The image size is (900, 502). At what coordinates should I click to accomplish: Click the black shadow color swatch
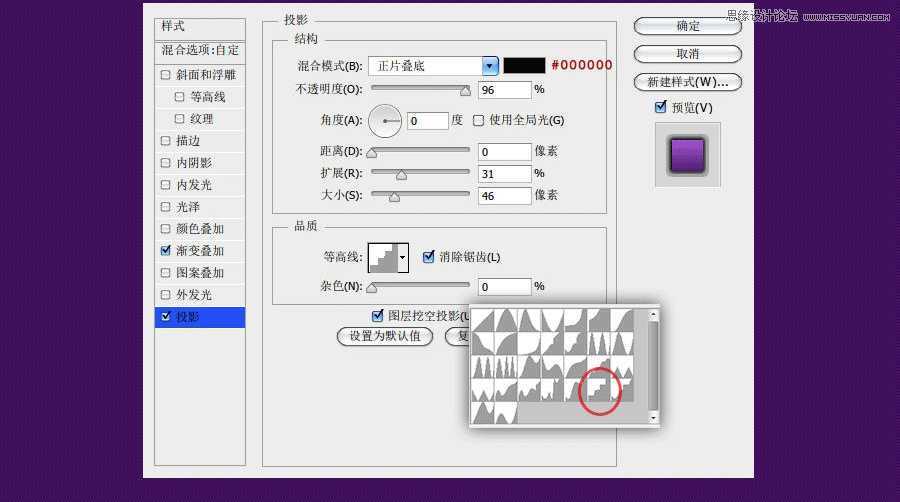(524, 66)
